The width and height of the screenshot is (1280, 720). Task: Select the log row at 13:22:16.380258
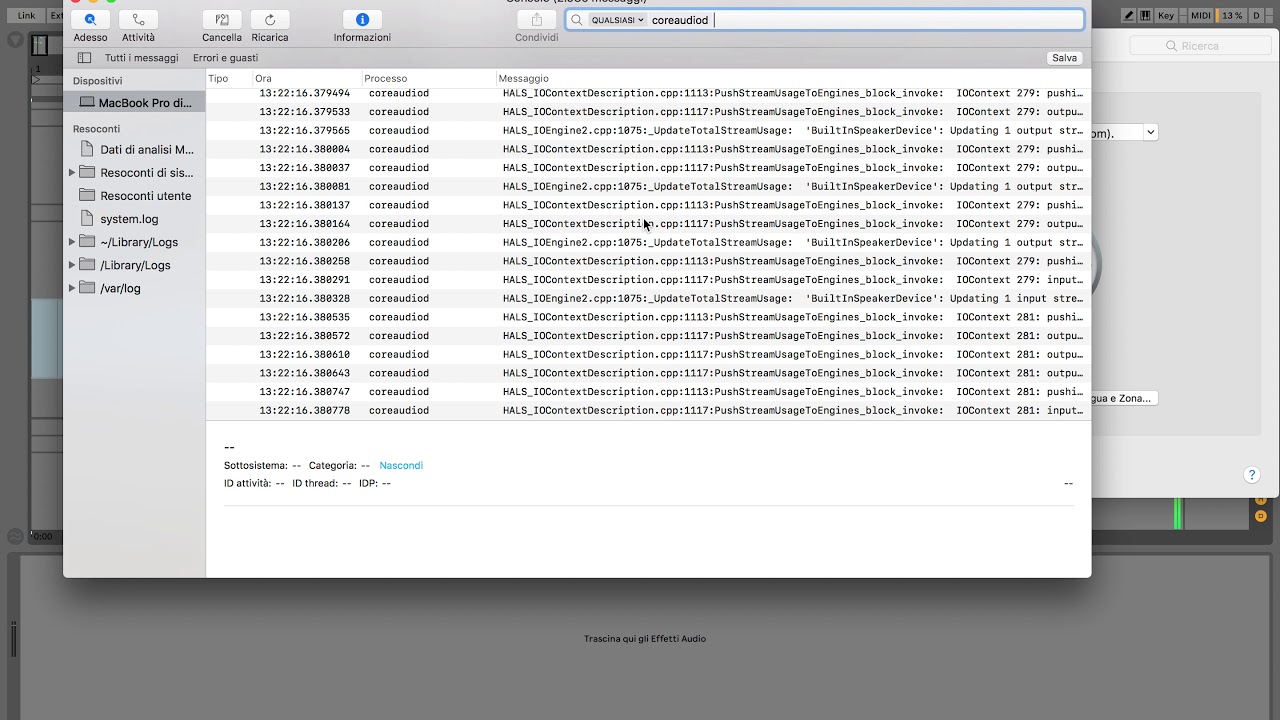(648, 261)
